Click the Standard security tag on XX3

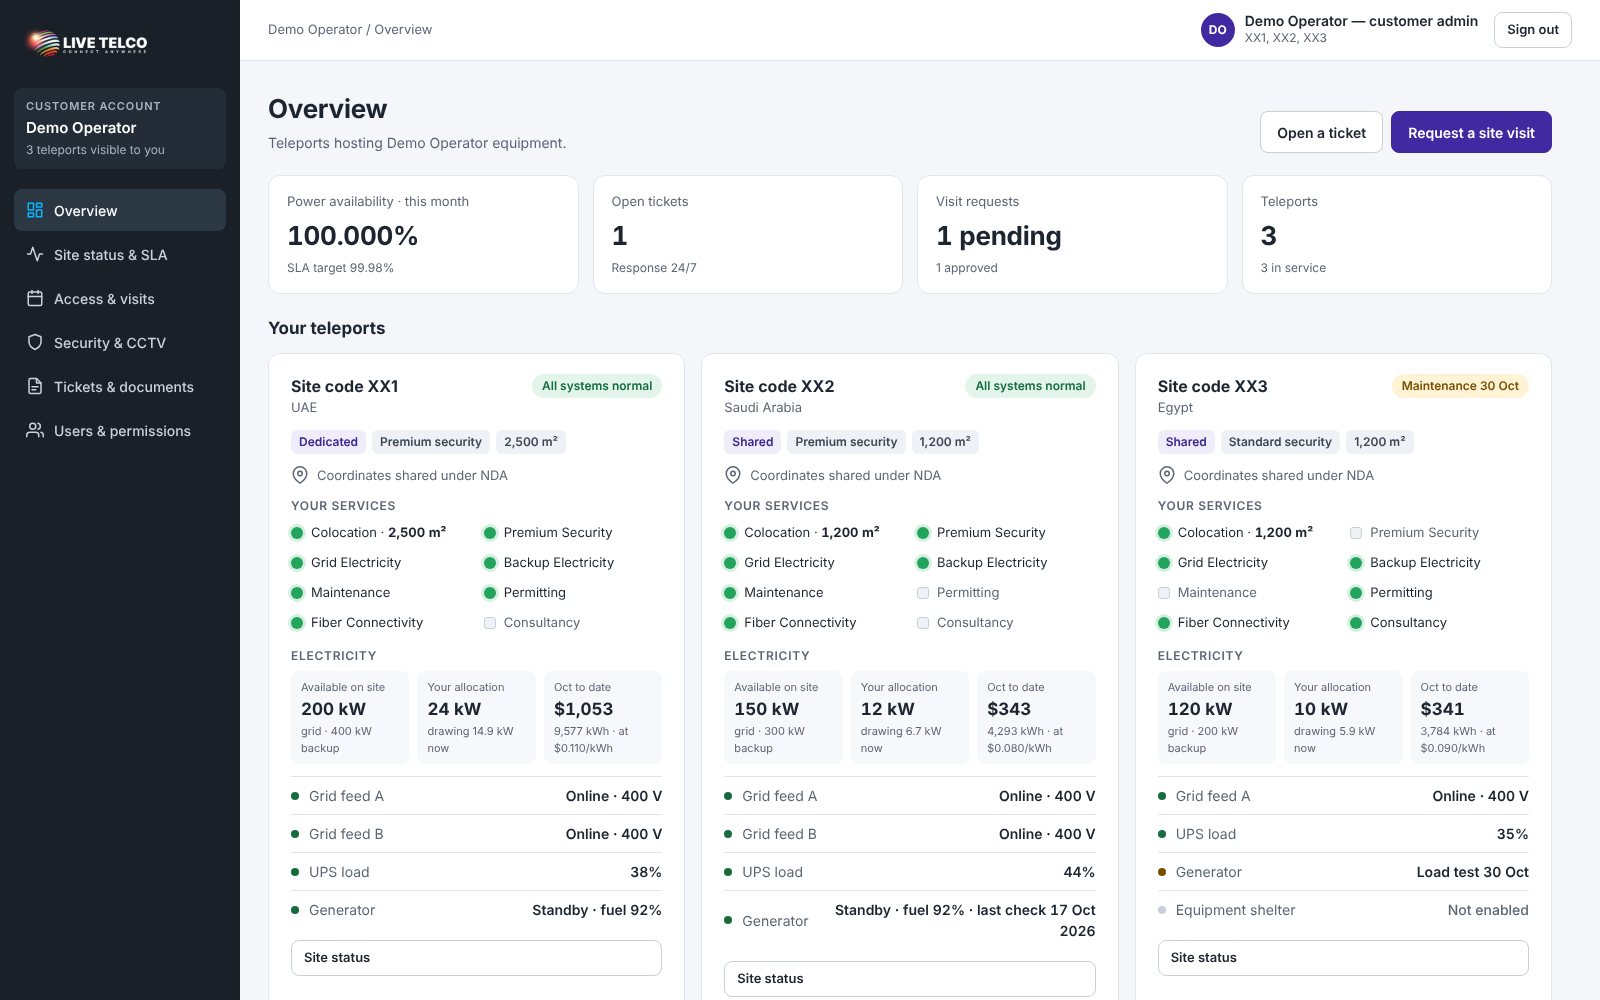coord(1280,442)
